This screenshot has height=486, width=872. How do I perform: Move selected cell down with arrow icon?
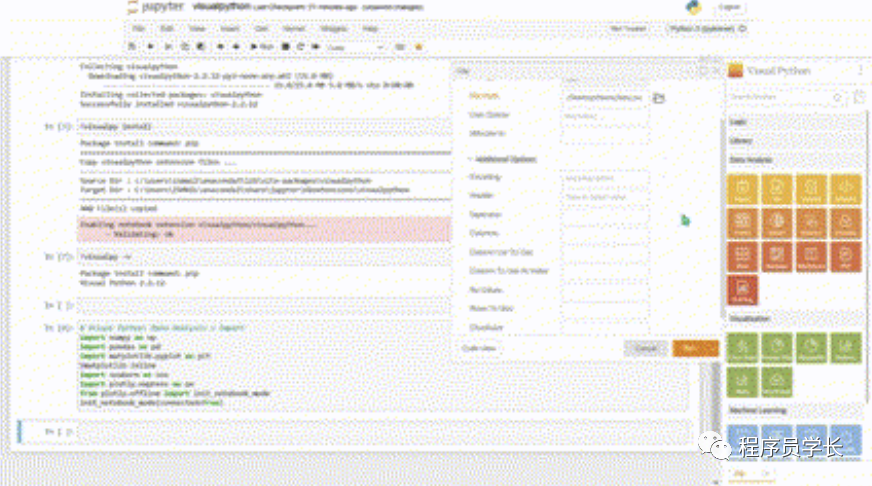236,47
